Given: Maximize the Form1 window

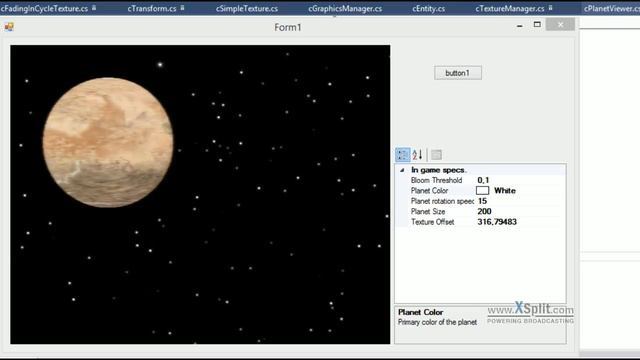Looking at the screenshot, I should click(x=537, y=24).
